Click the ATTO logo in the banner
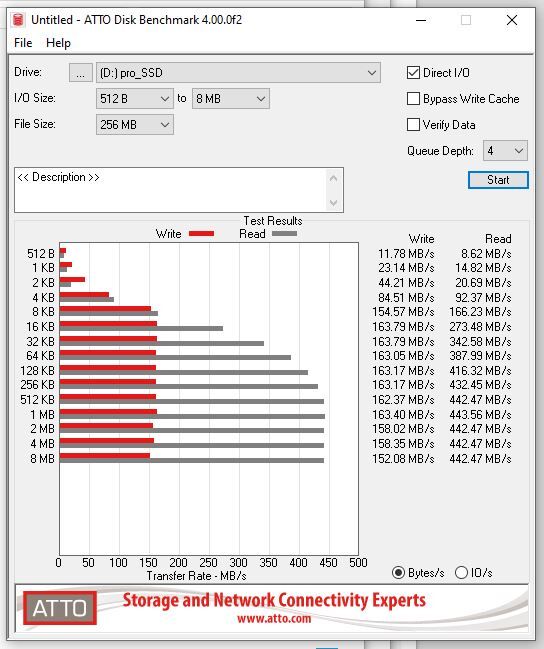This screenshot has height=649, width=544. (x=60, y=608)
